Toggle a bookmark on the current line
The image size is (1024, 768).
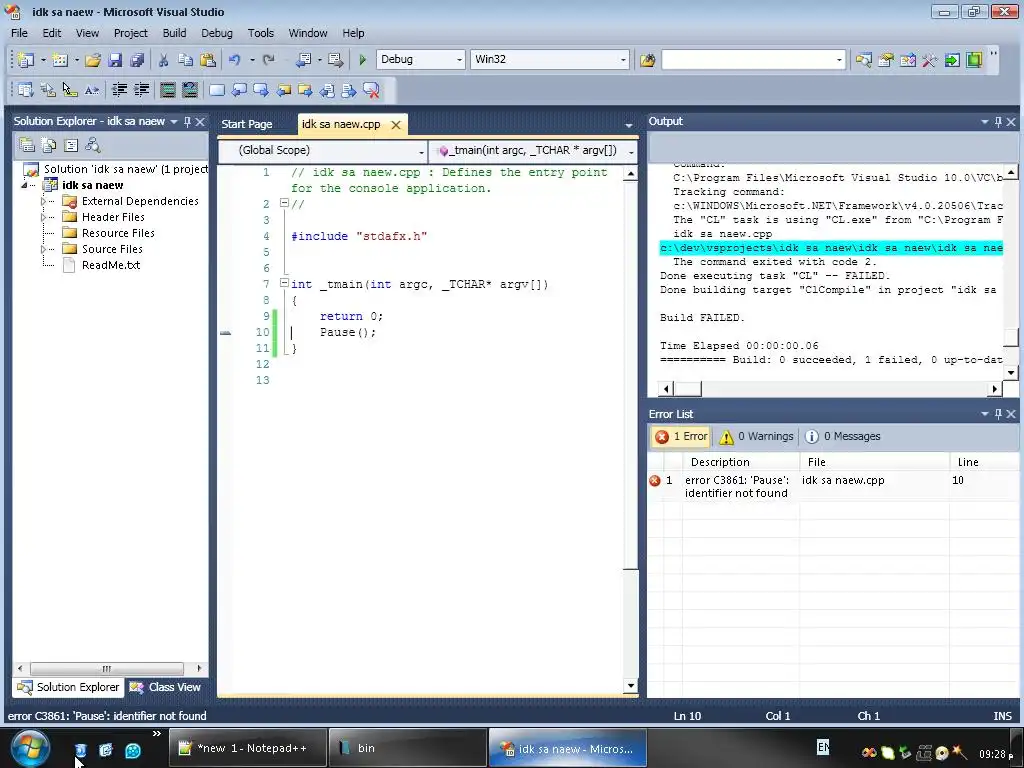[217, 90]
